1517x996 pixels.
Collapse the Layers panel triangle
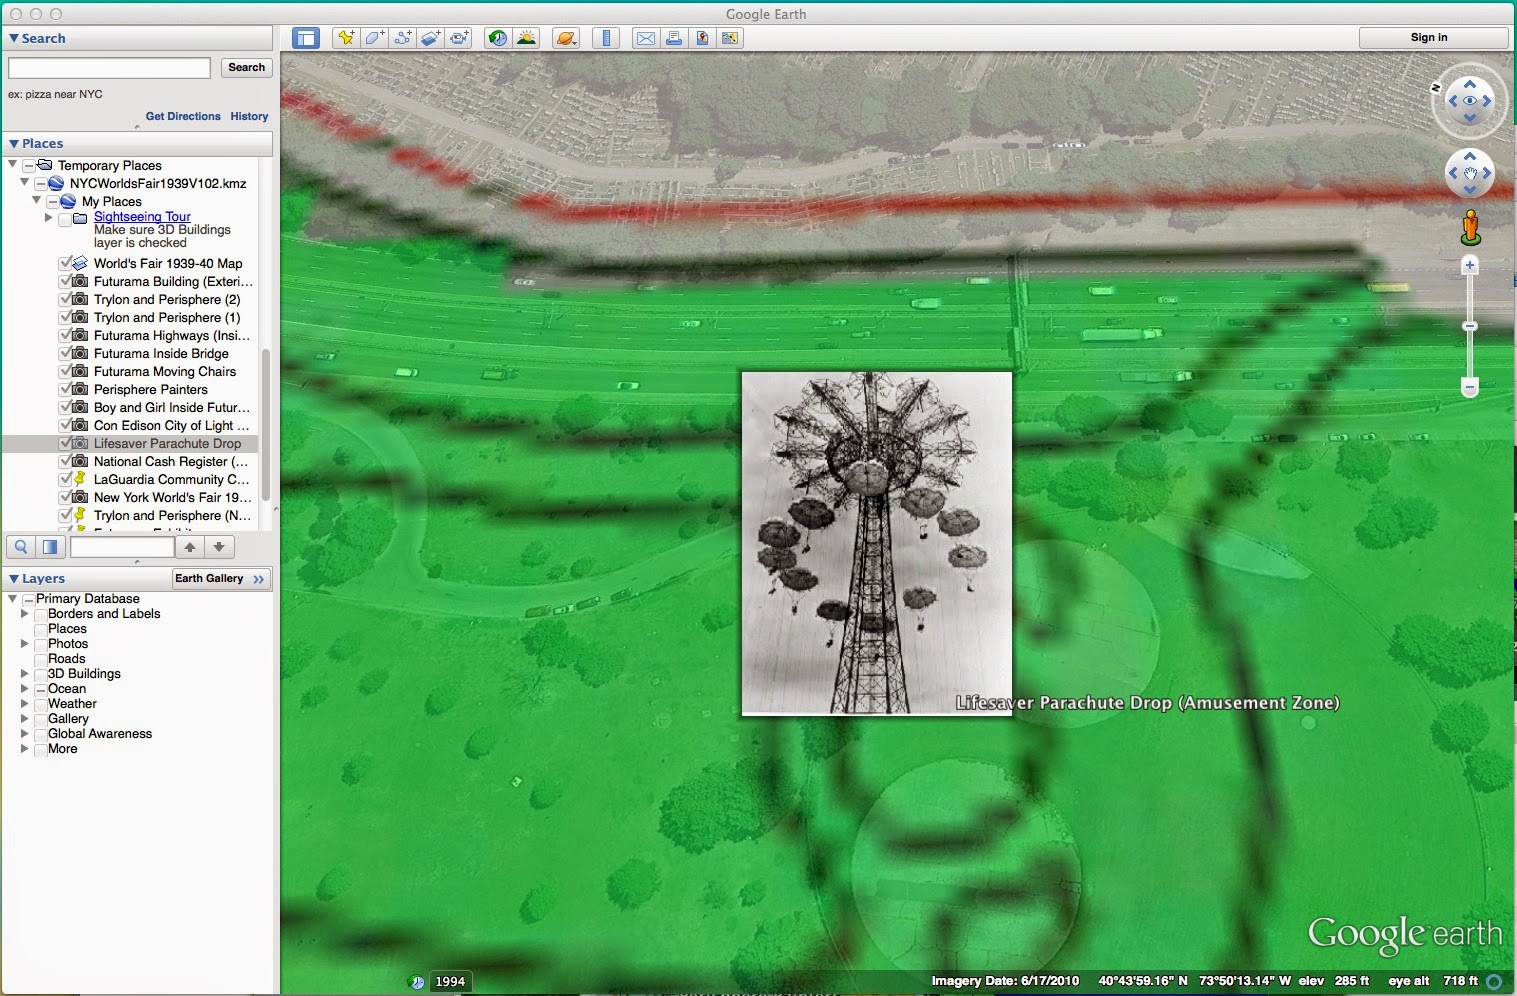tap(14, 578)
